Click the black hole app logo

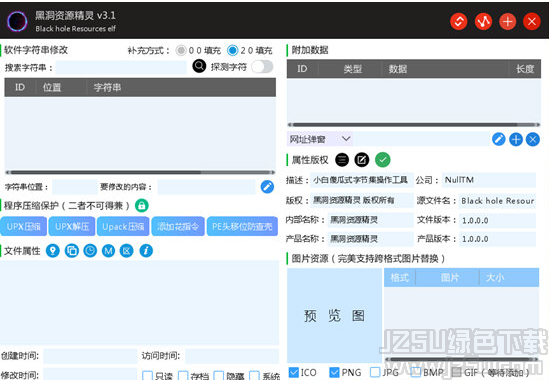coord(17,21)
